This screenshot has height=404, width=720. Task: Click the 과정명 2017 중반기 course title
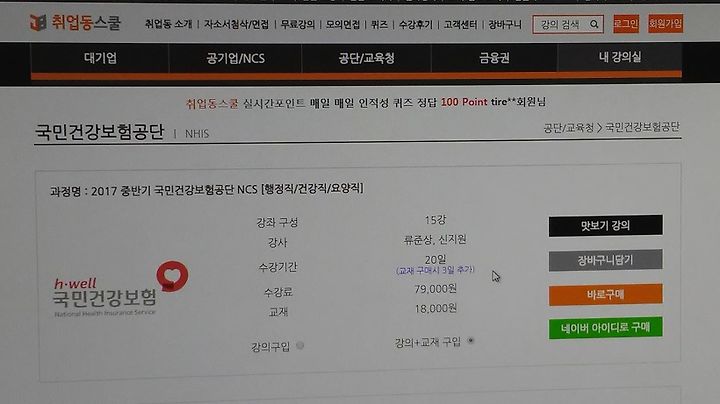207,189
